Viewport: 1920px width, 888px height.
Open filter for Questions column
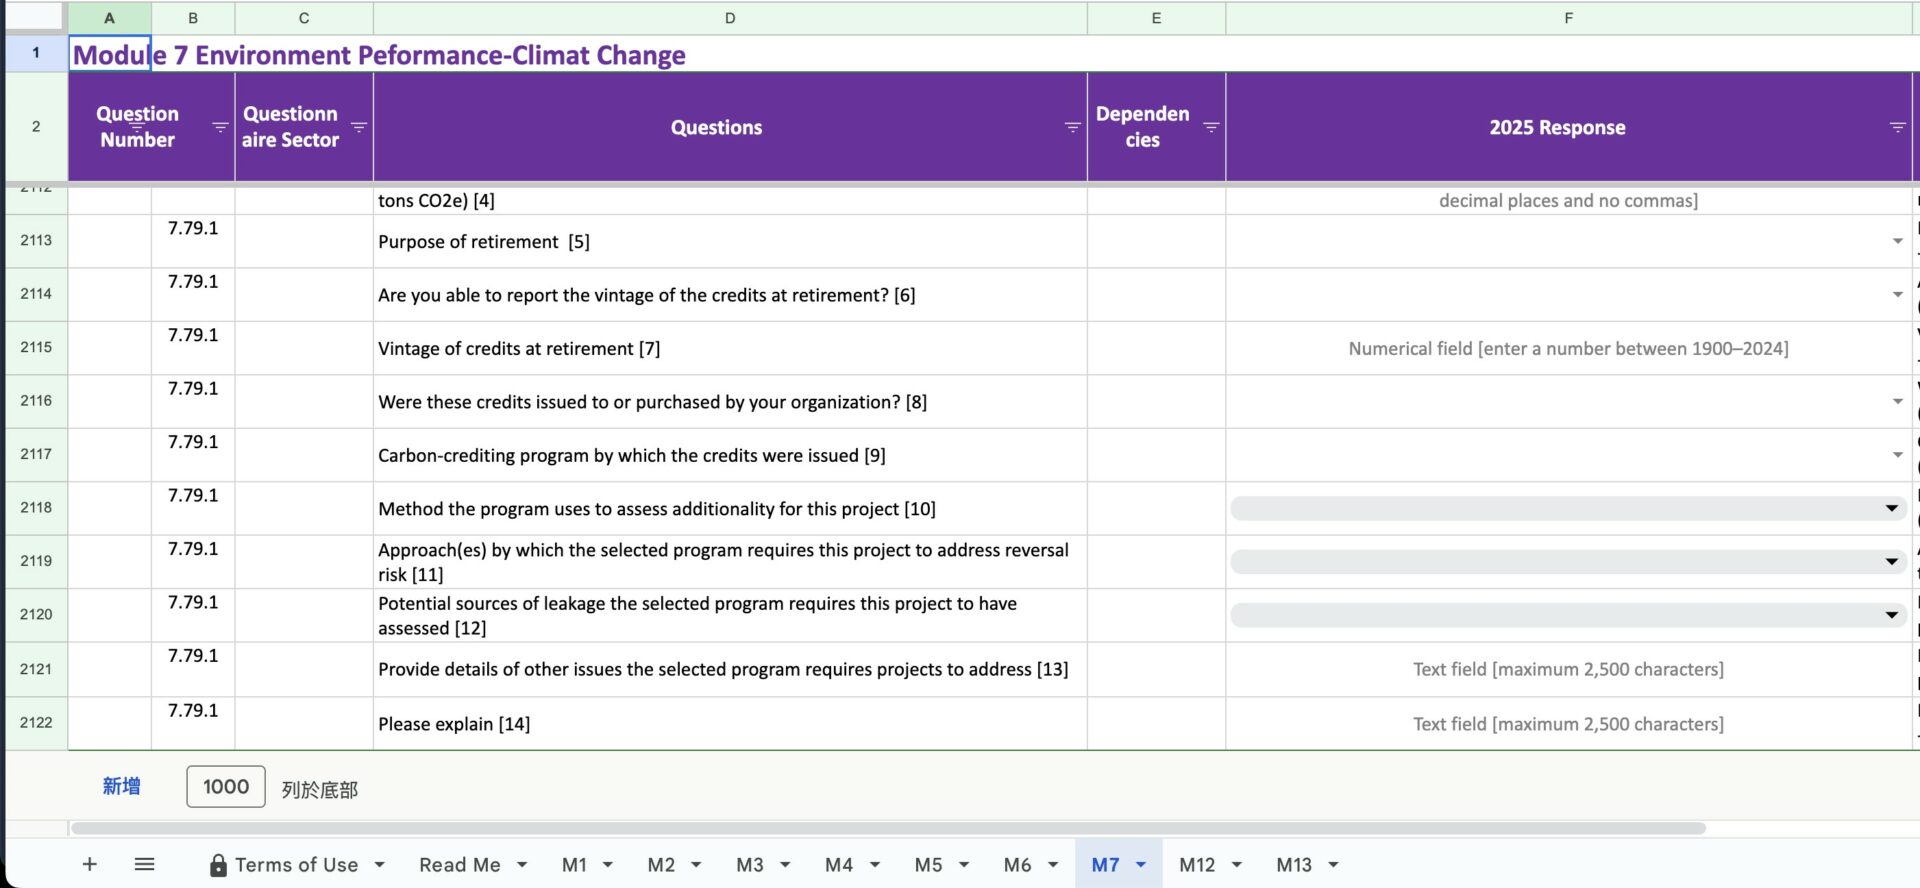(1072, 127)
